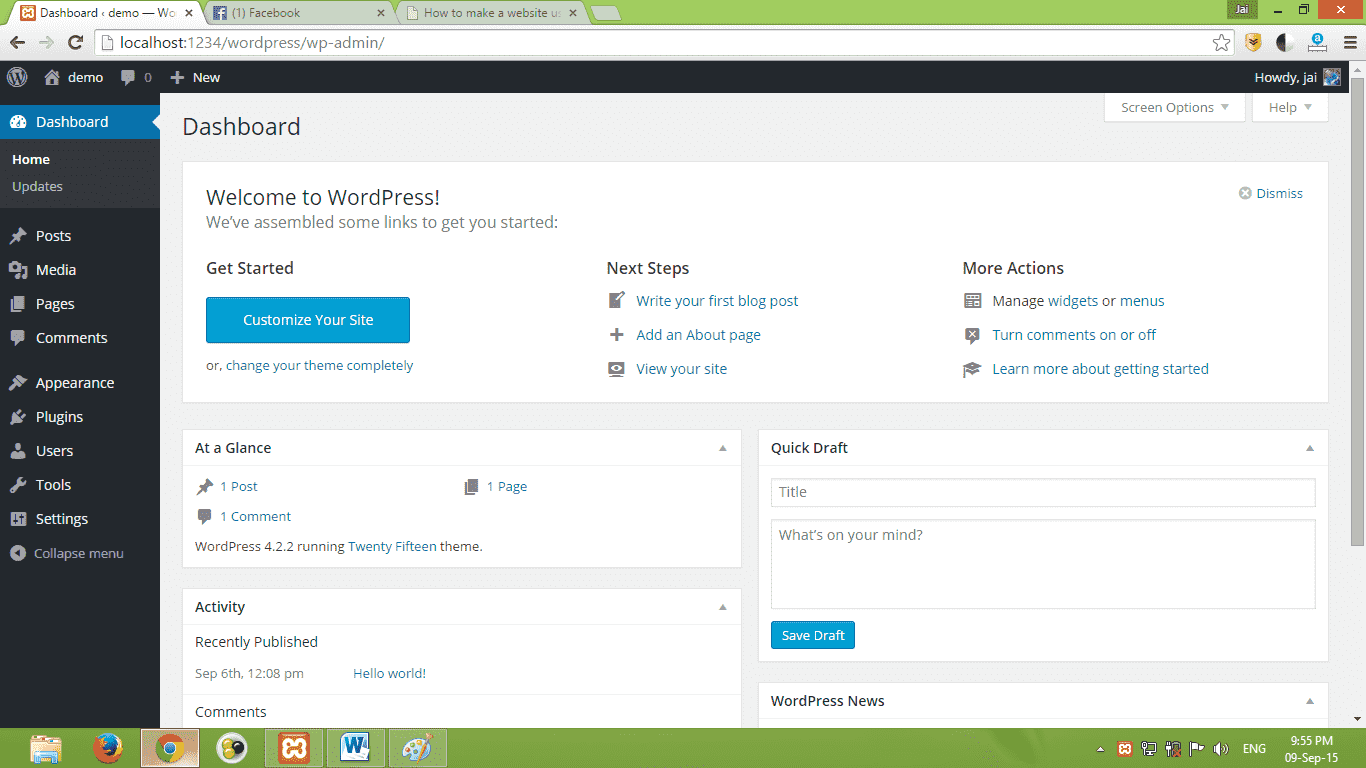This screenshot has height=768, width=1366.
Task: Click the Quick Draft Title field
Action: tap(1043, 492)
